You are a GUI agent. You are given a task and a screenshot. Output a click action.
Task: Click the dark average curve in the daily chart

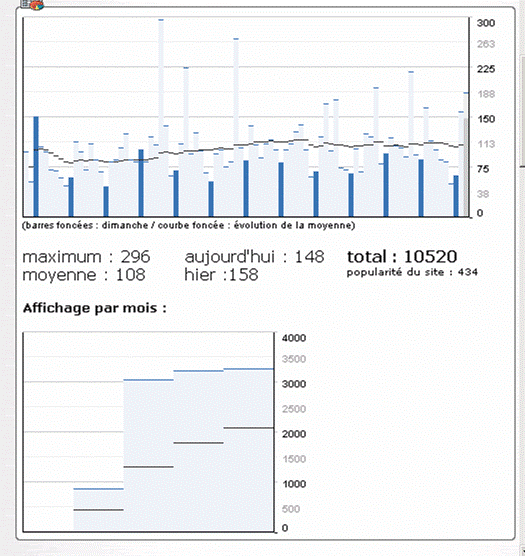pos(248,144)
